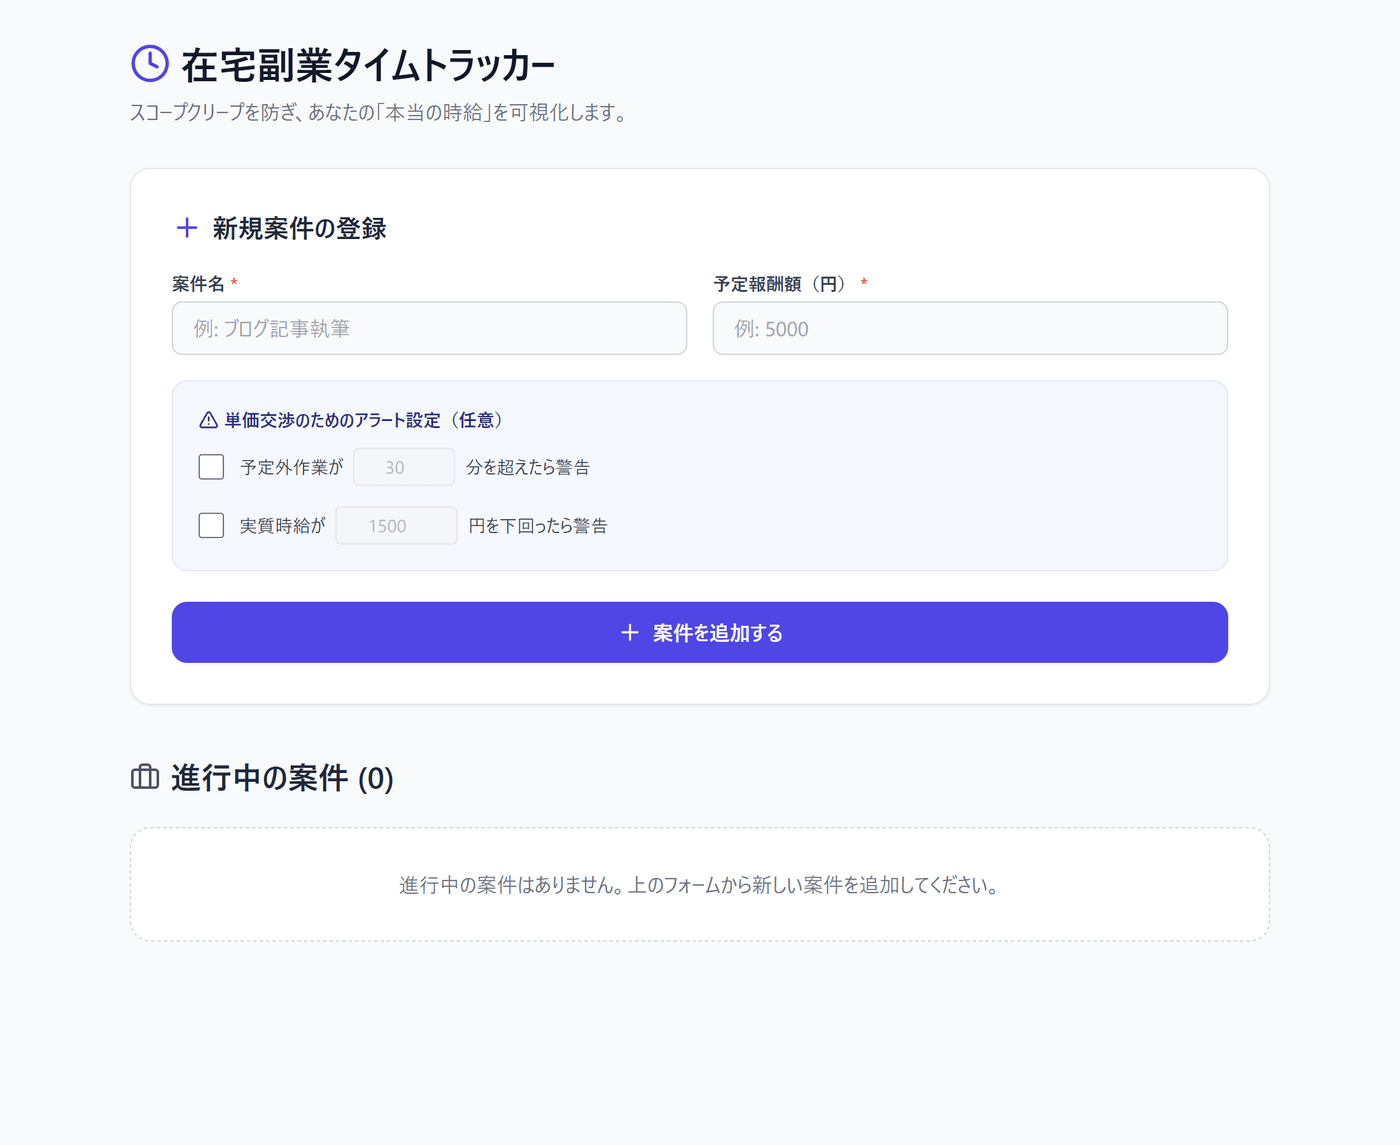The height and width of the screenshot is (1145, 1400).
Task: Click the 実質時給が label
Action: pyautogui.click(x=283, y=526)
